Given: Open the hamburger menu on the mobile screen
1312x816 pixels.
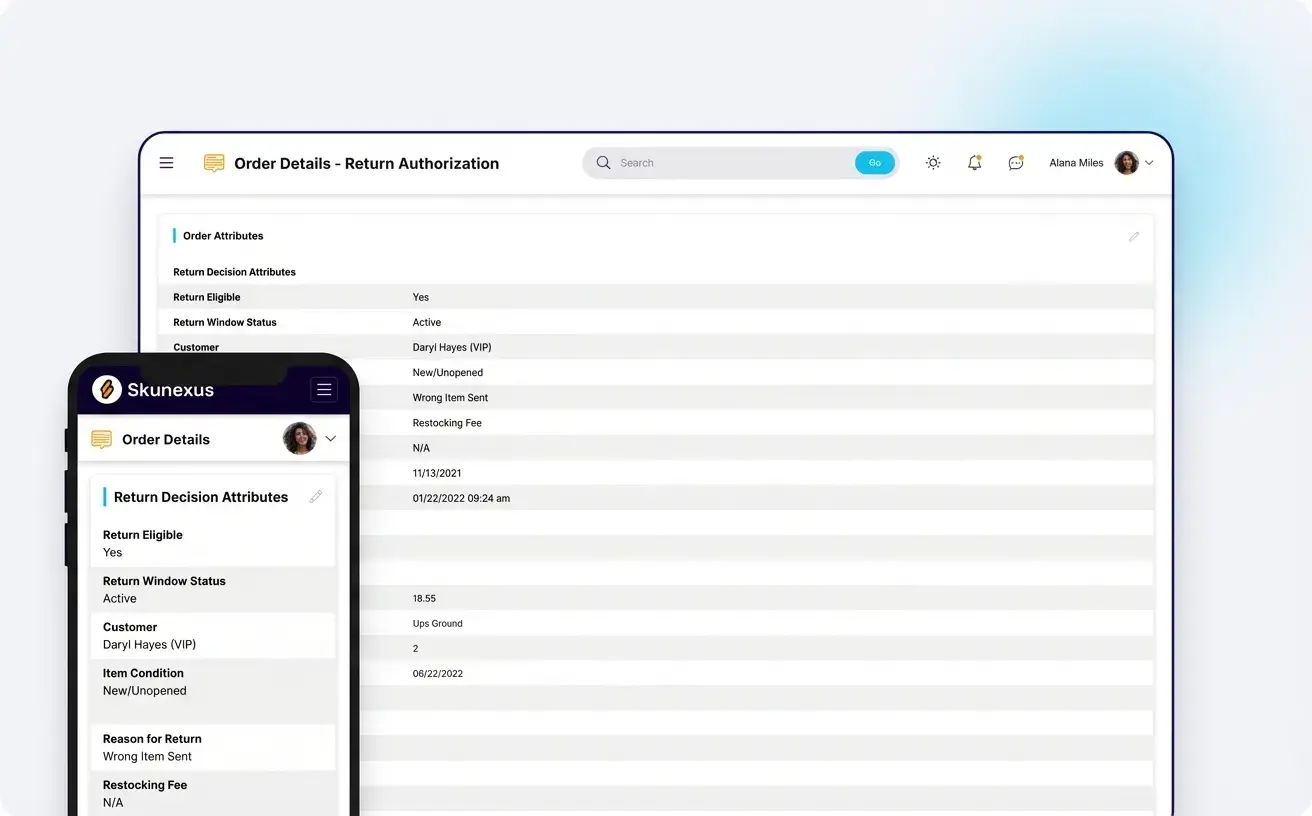Looking at the screenshot, I should [x=323, y=389].
